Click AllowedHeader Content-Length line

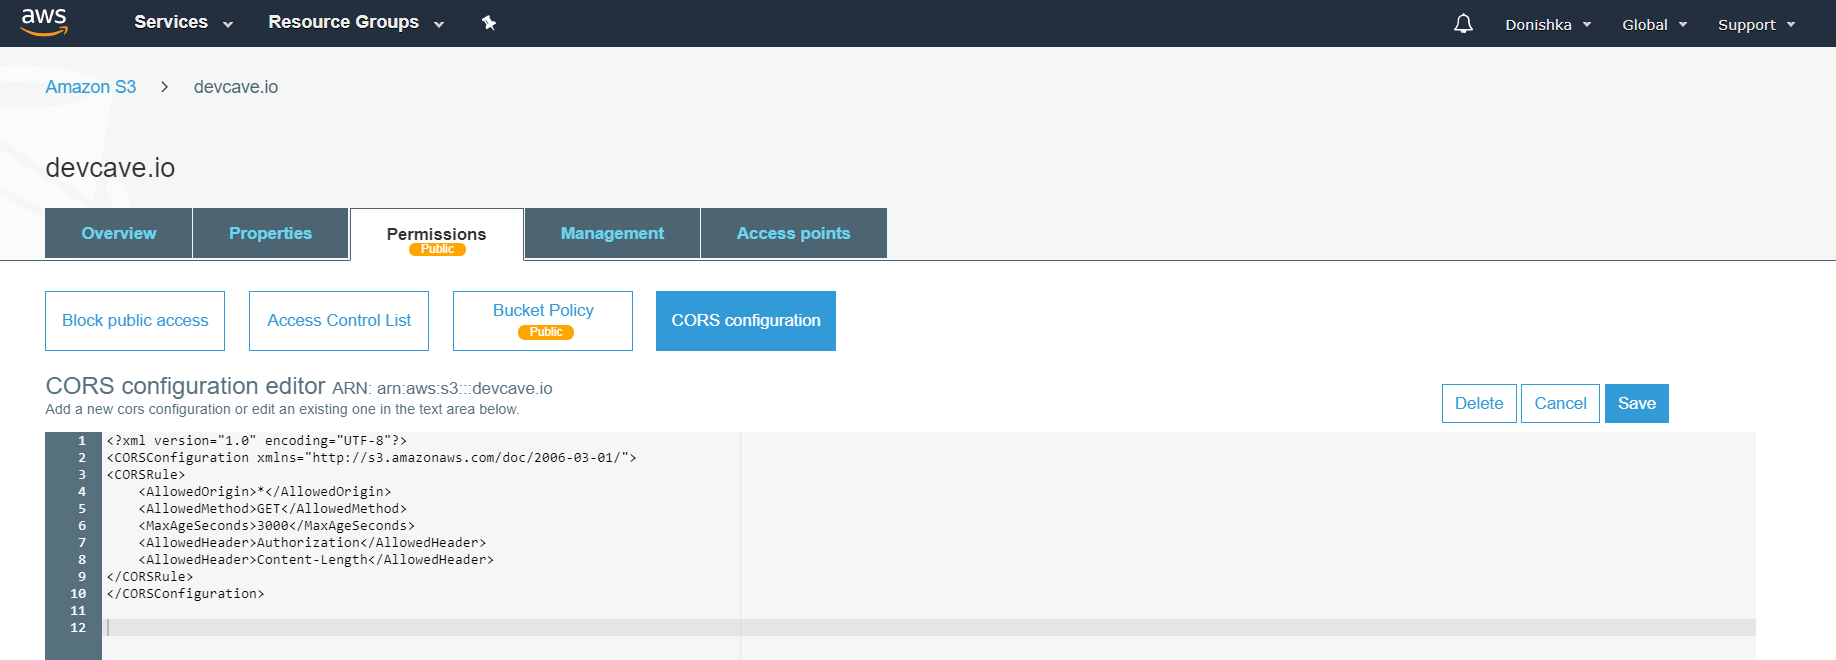point(316,560)
